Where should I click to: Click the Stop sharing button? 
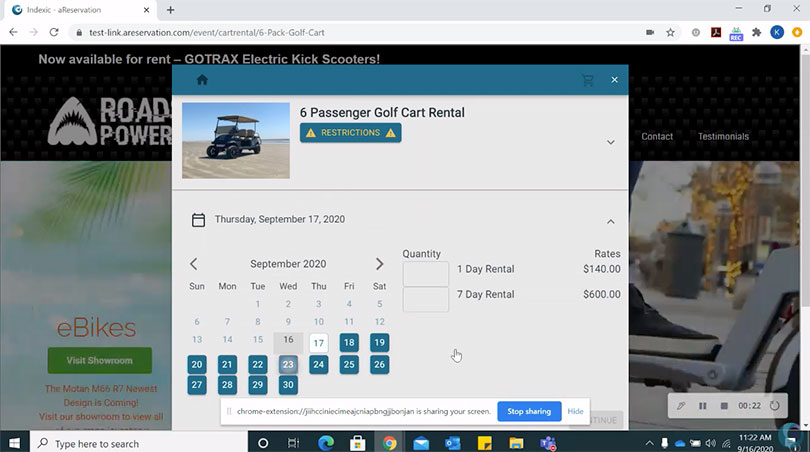point(529,412)
